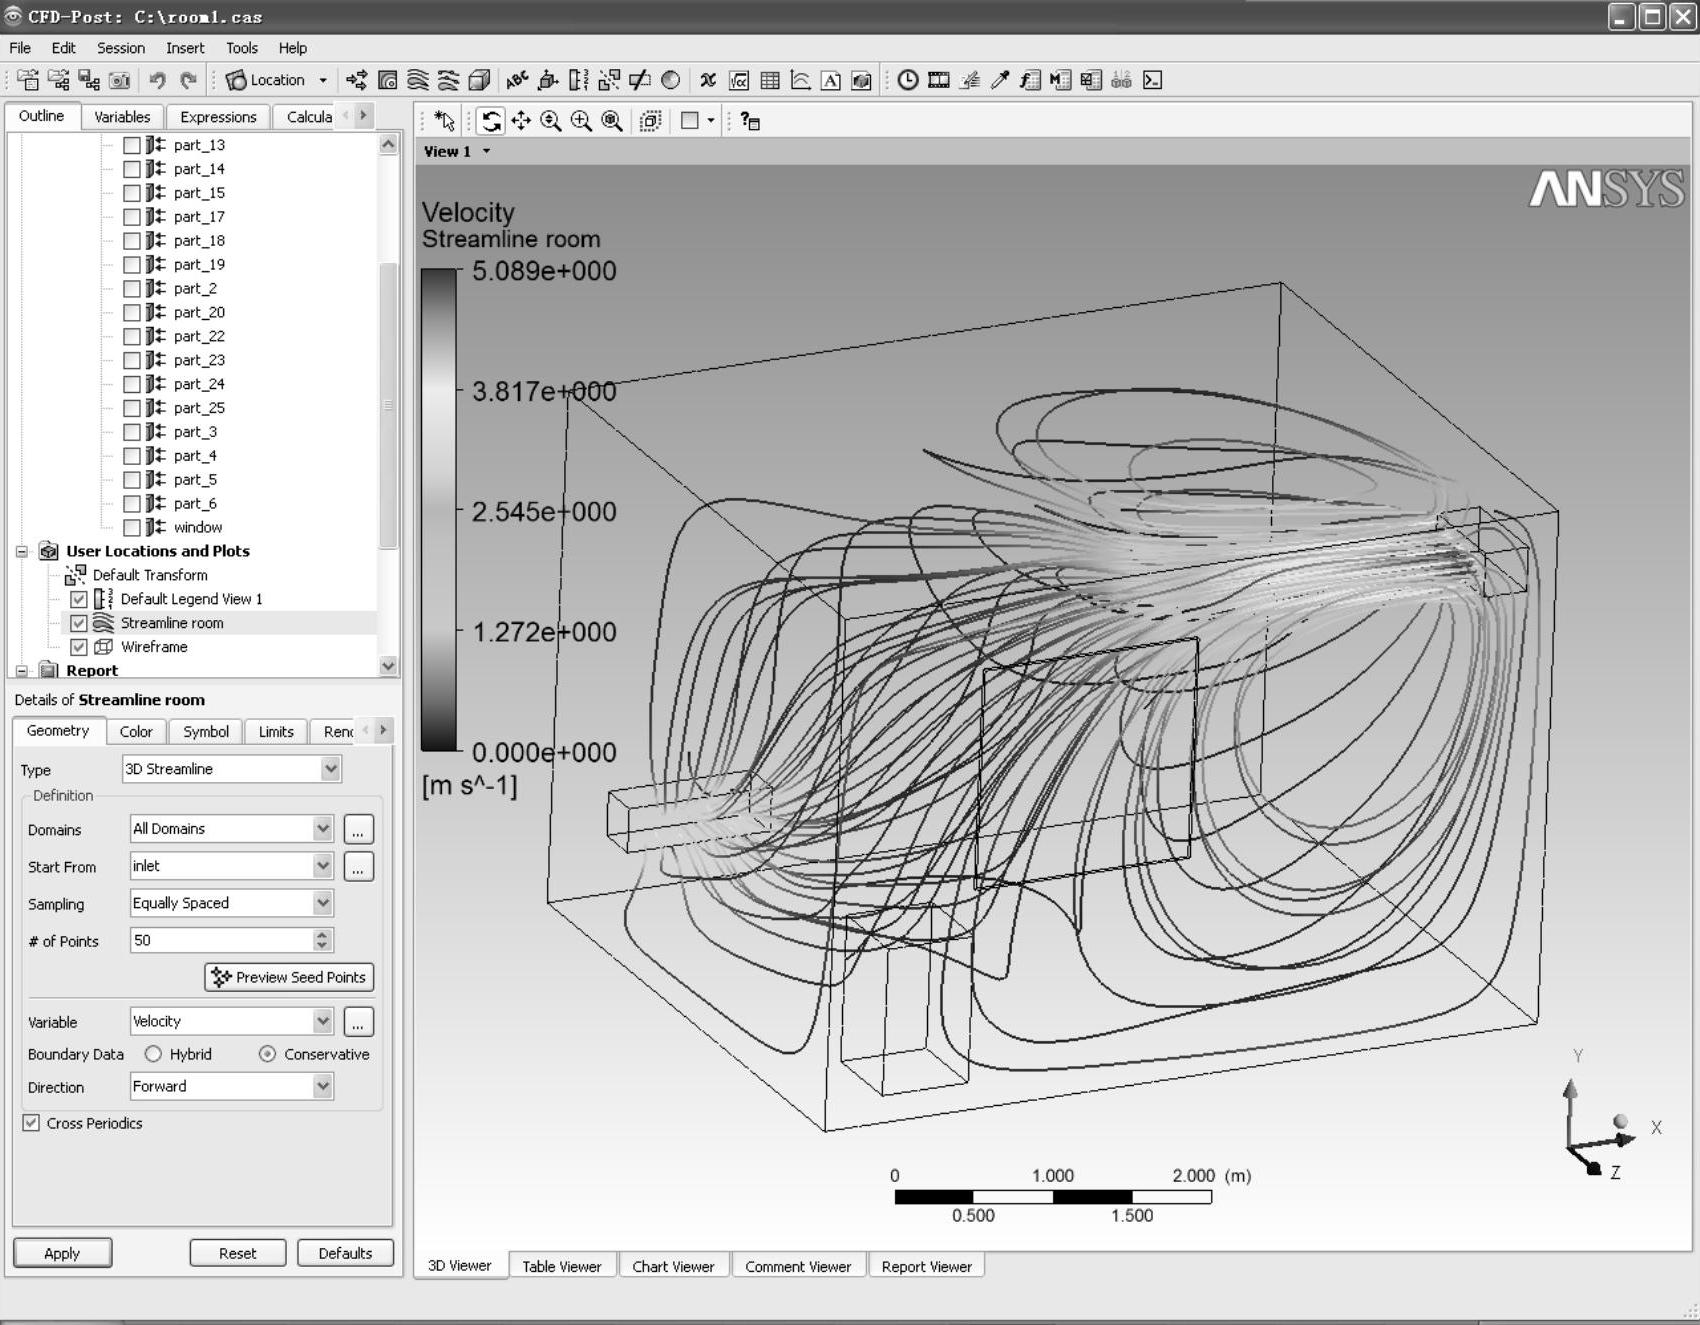This screenshot has width=1700, height=1325.
Task: Click the Fit View magnifier icon
Action: 612,121
